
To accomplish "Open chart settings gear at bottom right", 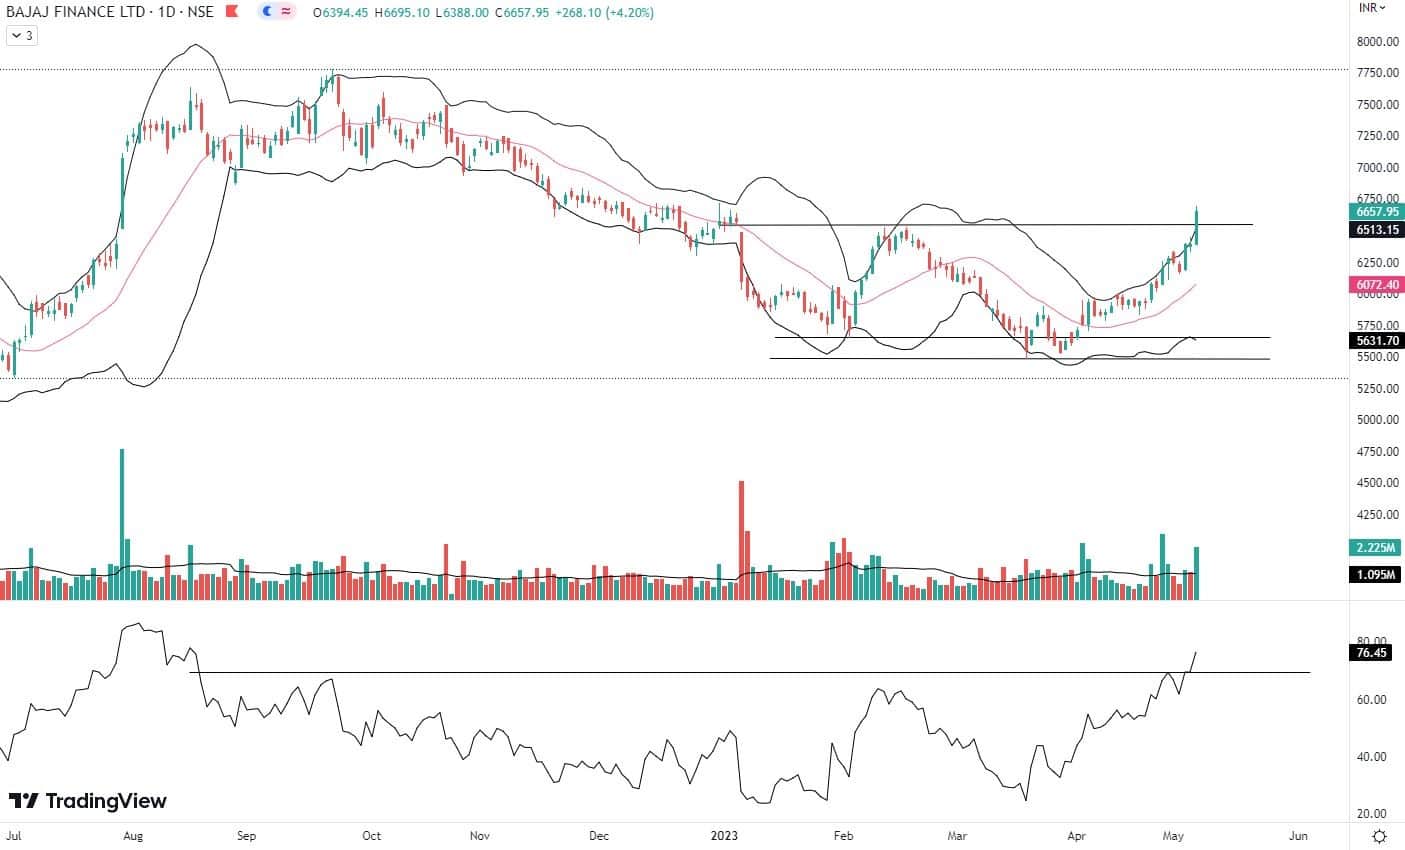I will [1379, 835].
